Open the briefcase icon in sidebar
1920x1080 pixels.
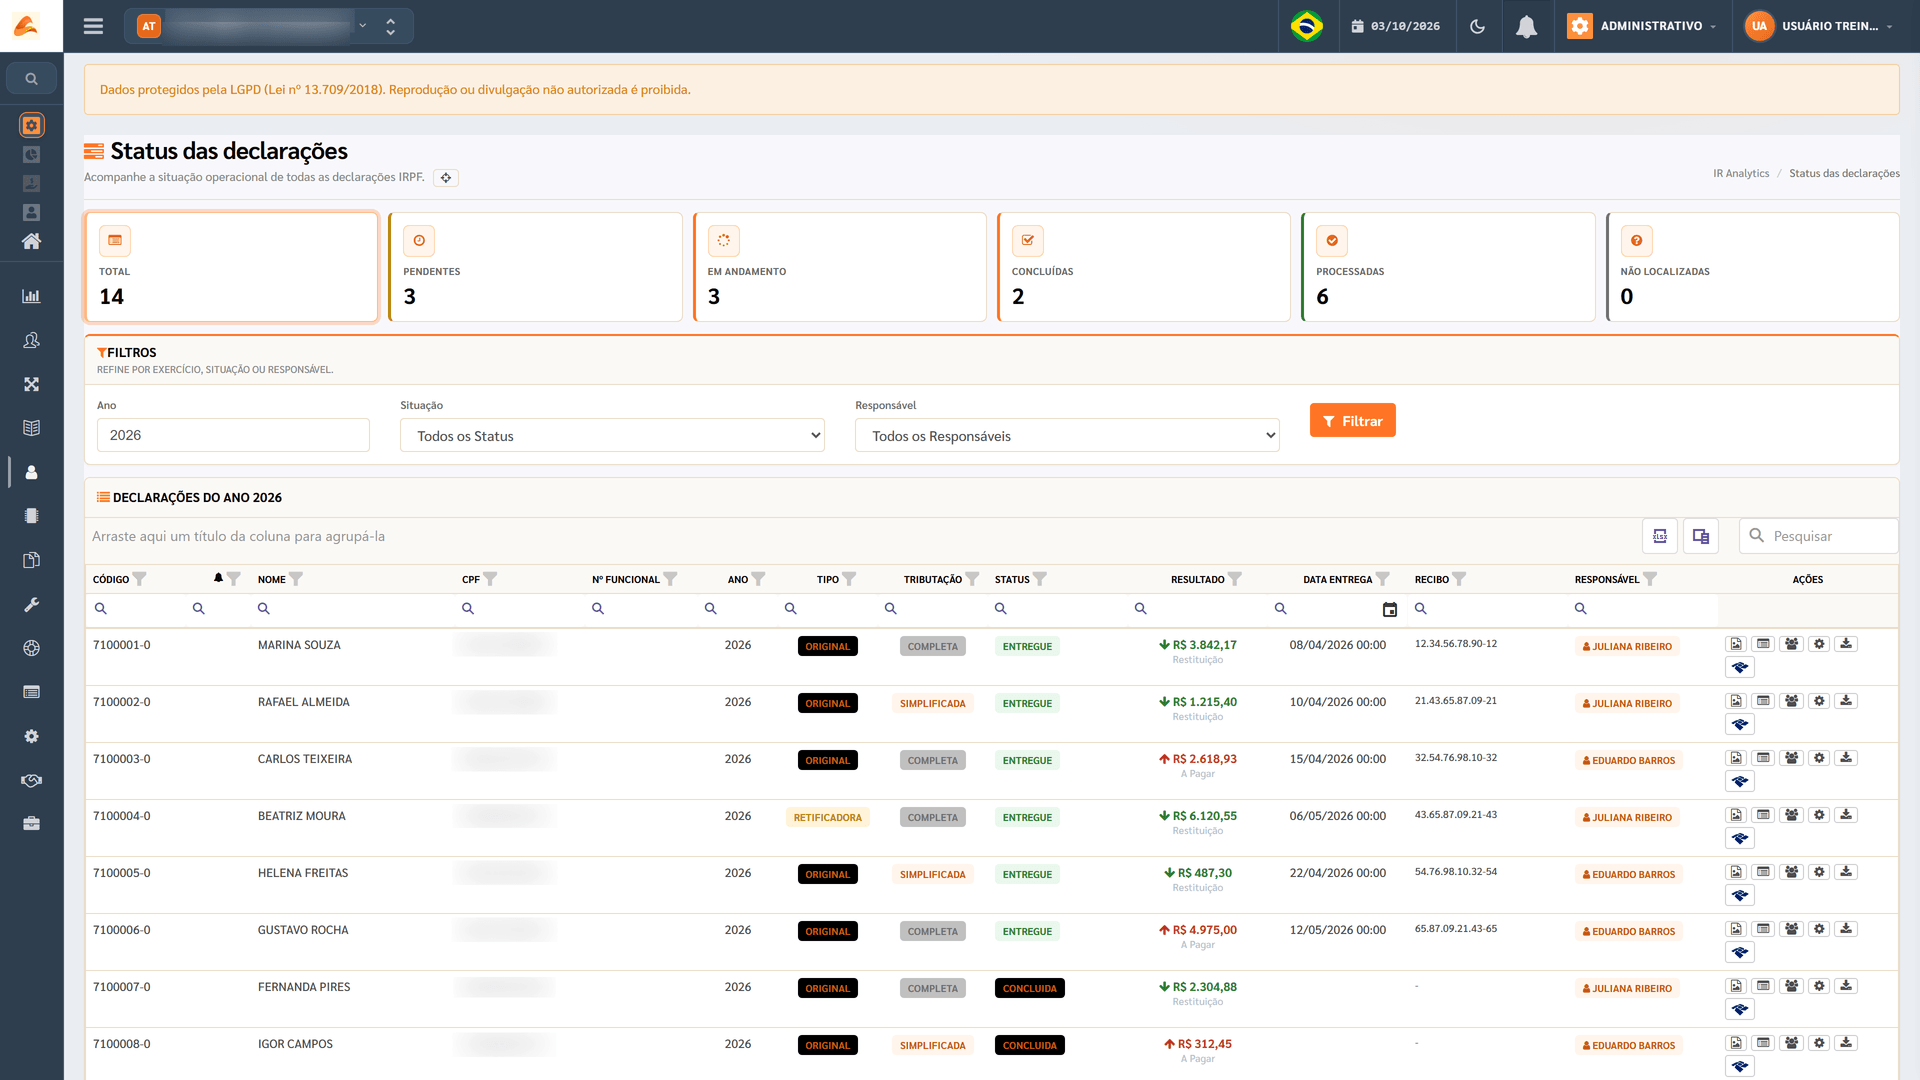click(x=31, y=824)
